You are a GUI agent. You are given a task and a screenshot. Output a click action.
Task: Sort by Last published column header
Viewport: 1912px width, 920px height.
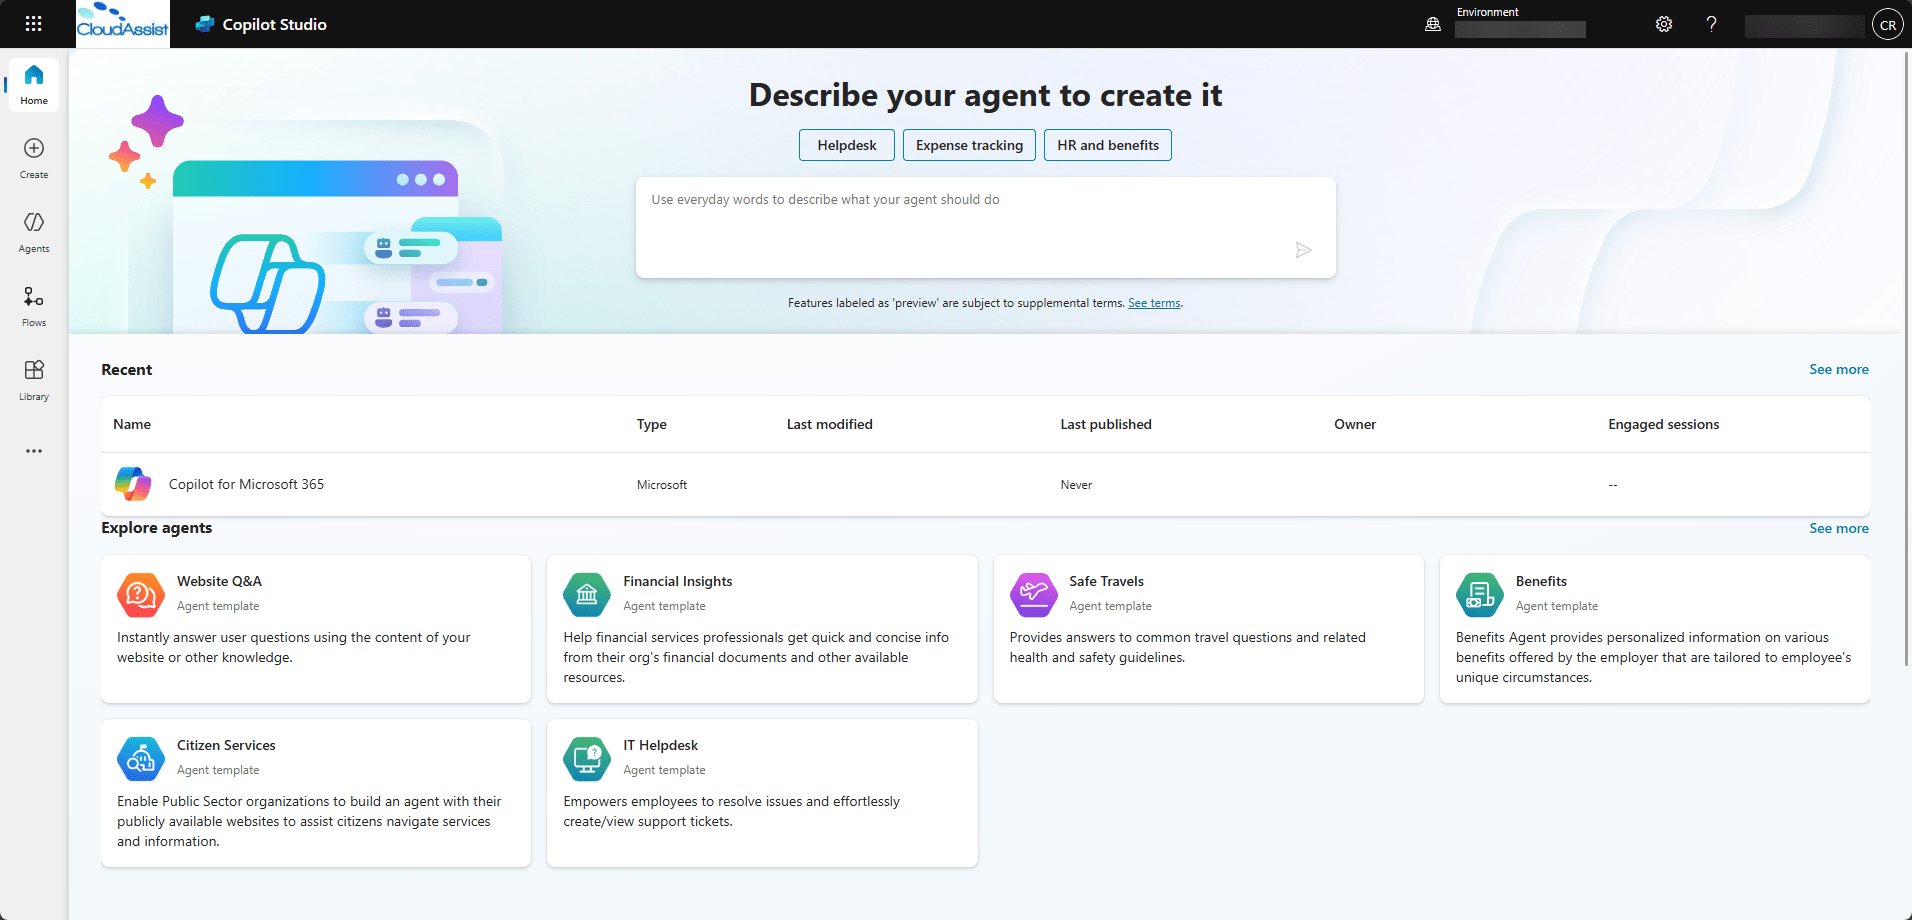1105,424
